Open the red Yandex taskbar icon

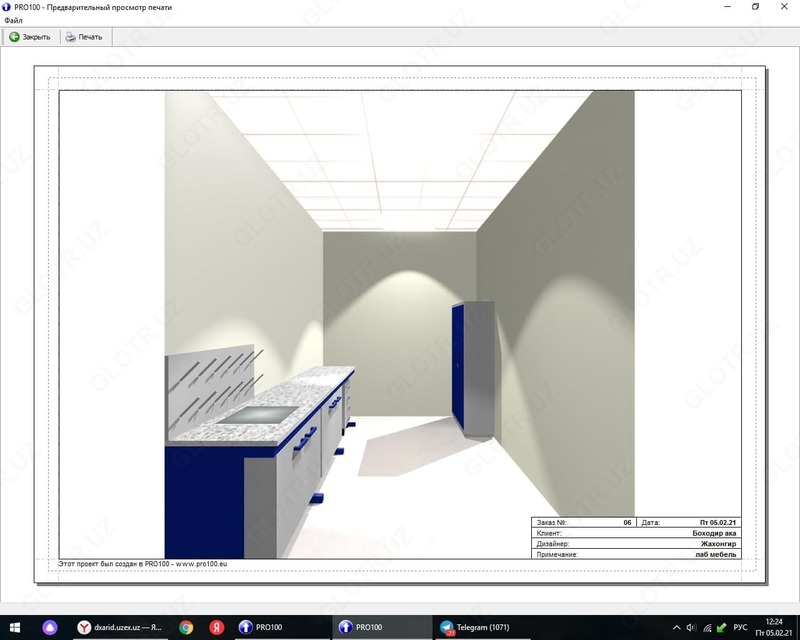(215, 627)
